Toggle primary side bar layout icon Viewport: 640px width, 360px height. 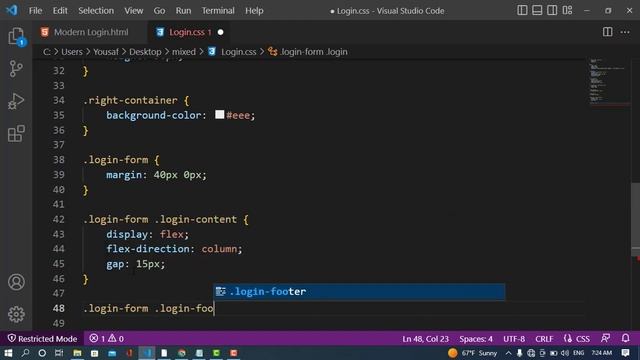[522, 11]
